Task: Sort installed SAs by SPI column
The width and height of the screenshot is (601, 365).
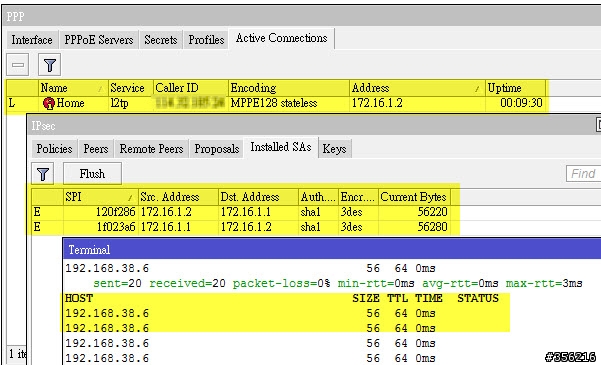Action: click(x=100, y=197)
